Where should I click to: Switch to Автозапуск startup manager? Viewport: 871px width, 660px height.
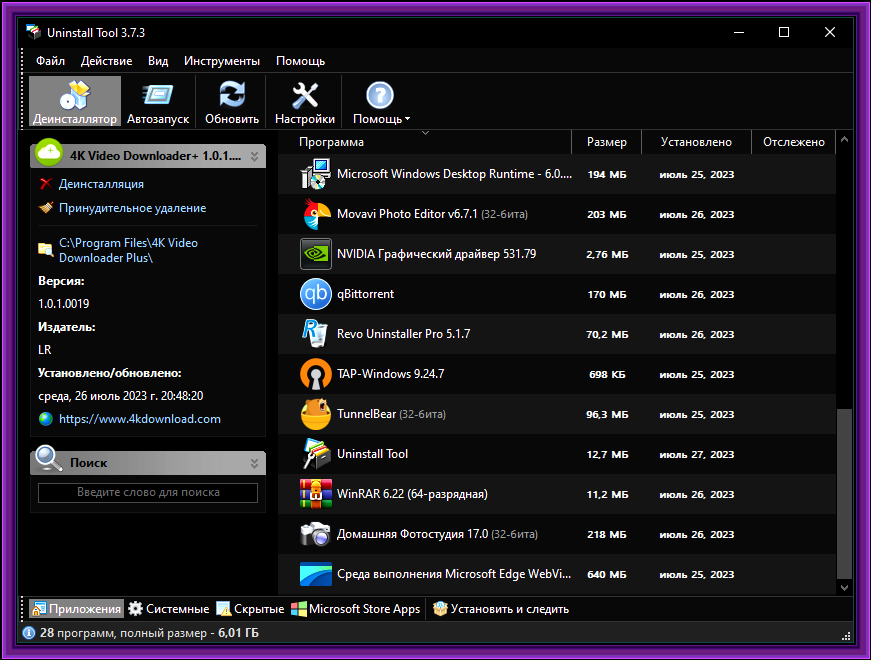pyautogui.click(x=158, y=102)
